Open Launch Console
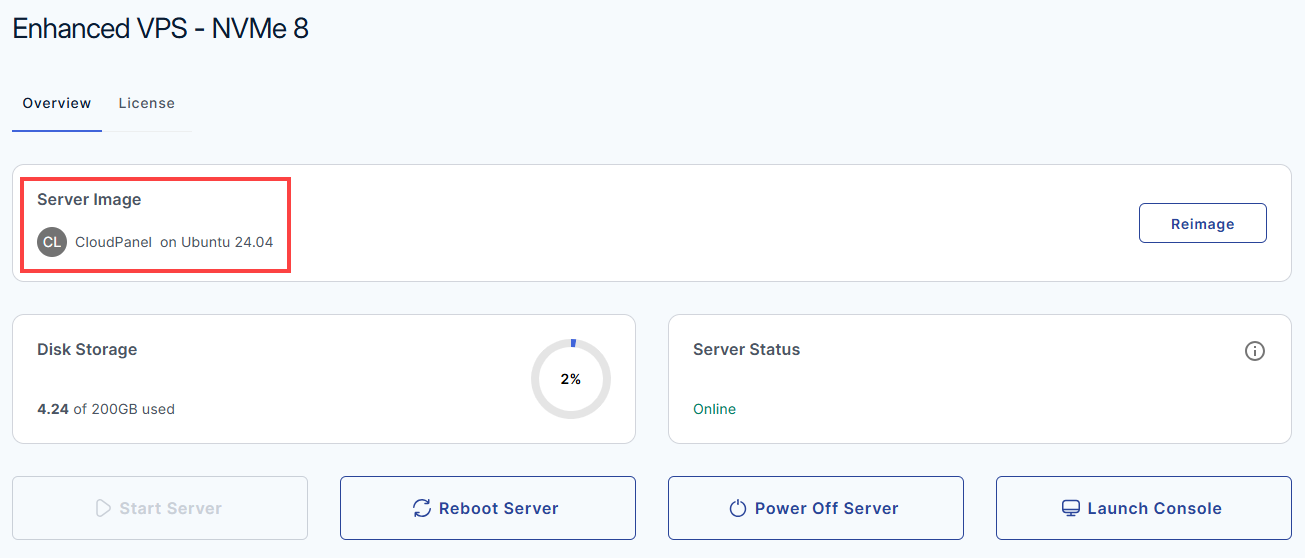The width and height of the screenshot is (1305, 558). (x=1144, y=508)
